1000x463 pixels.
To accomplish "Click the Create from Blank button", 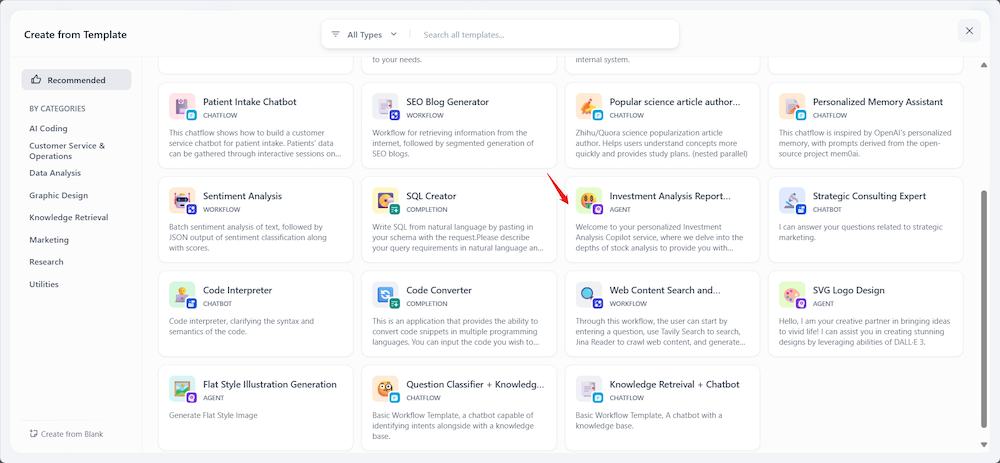I will [66, 434].
